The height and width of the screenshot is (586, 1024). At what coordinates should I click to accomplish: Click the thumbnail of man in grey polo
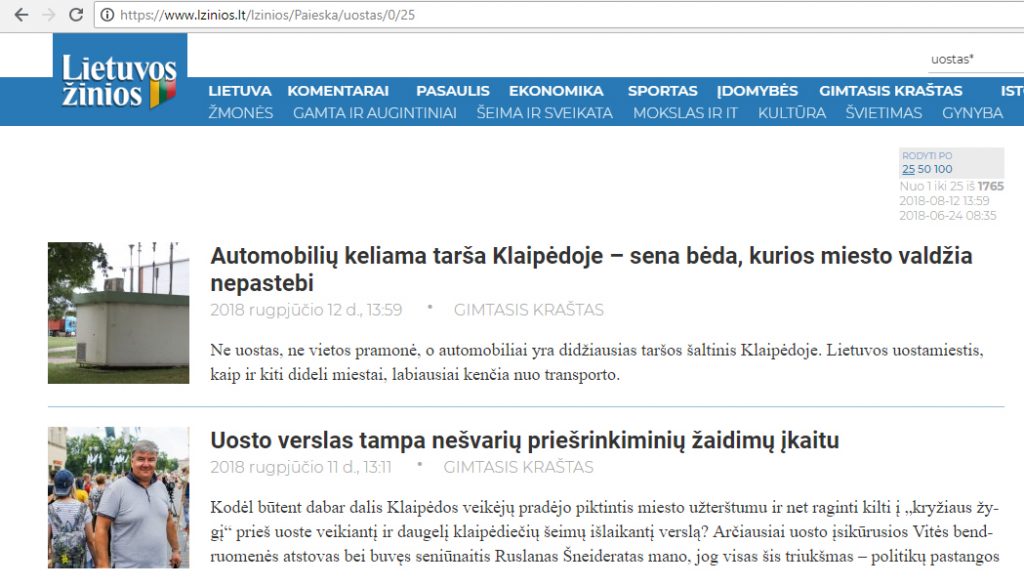pyautogui.click(x=118, y=497)
